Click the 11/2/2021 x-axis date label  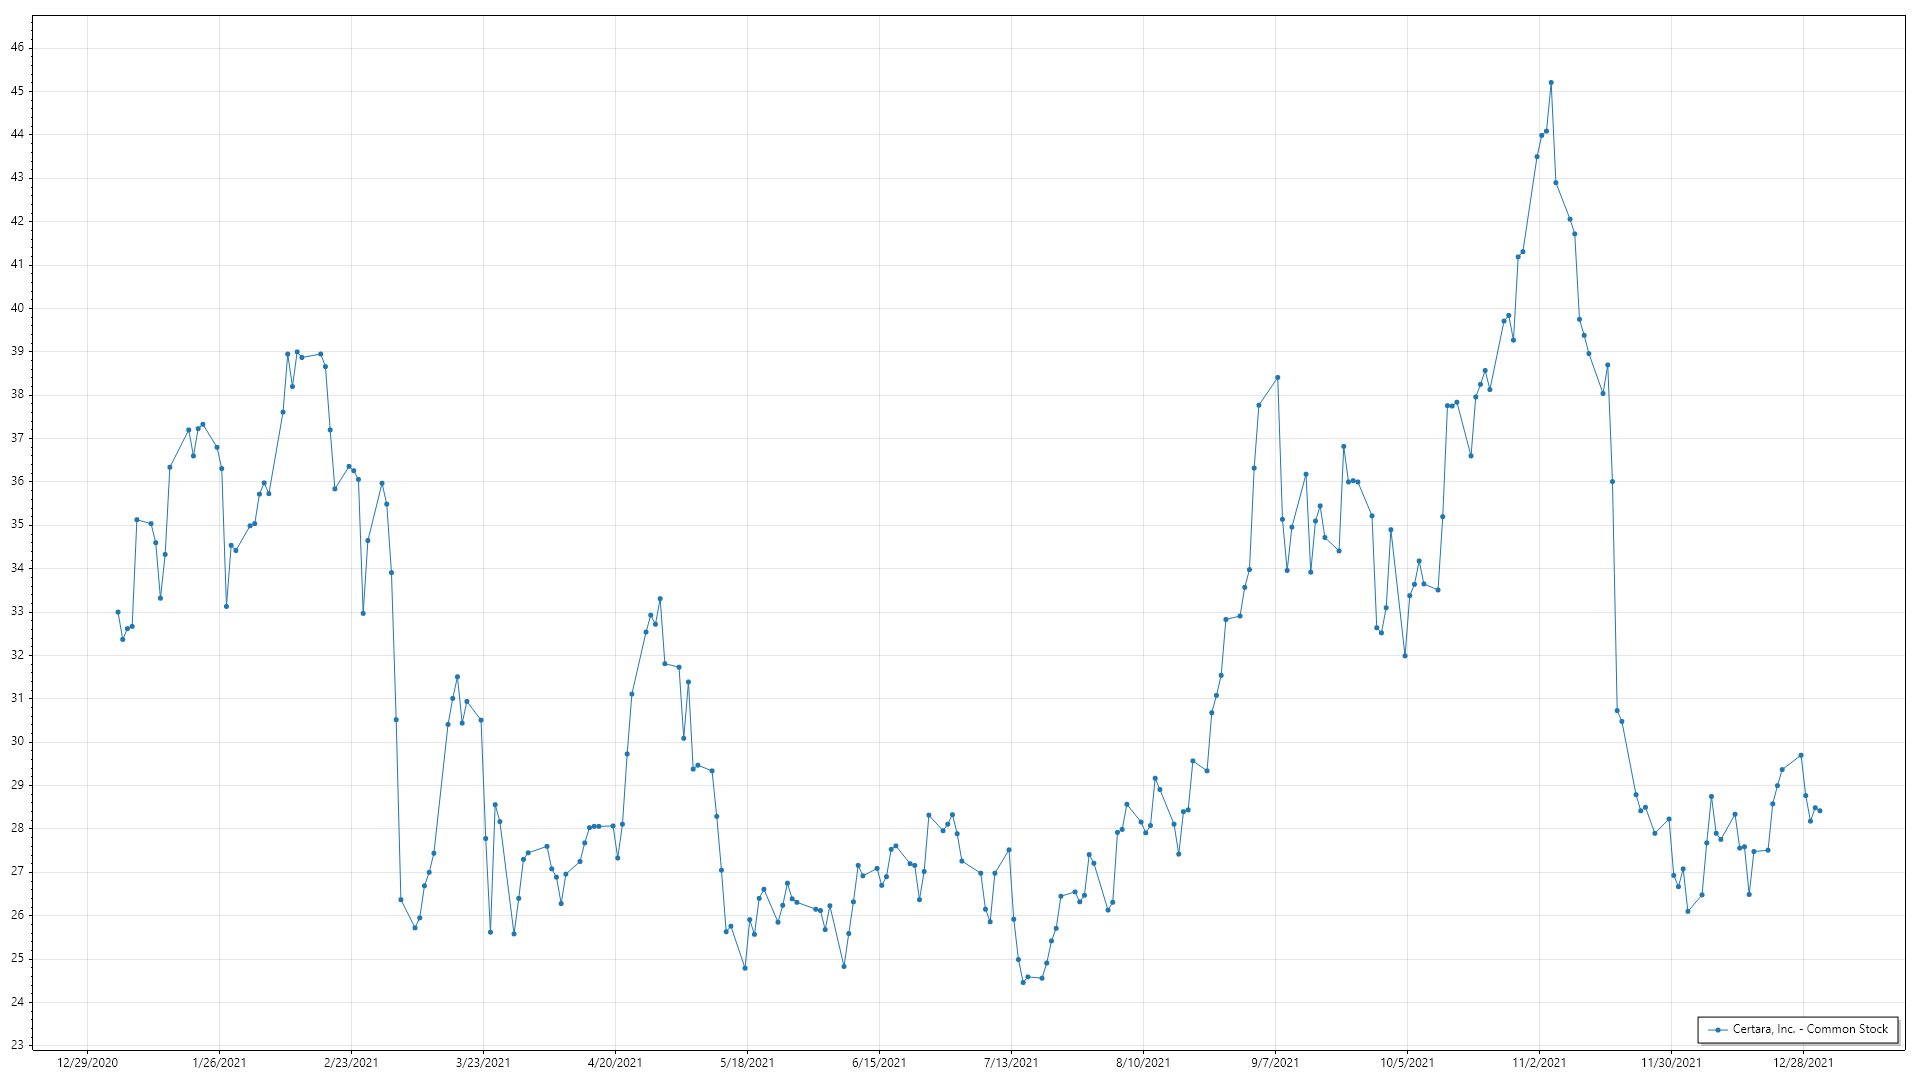pyautogui.click(x=1539, y=1063)
